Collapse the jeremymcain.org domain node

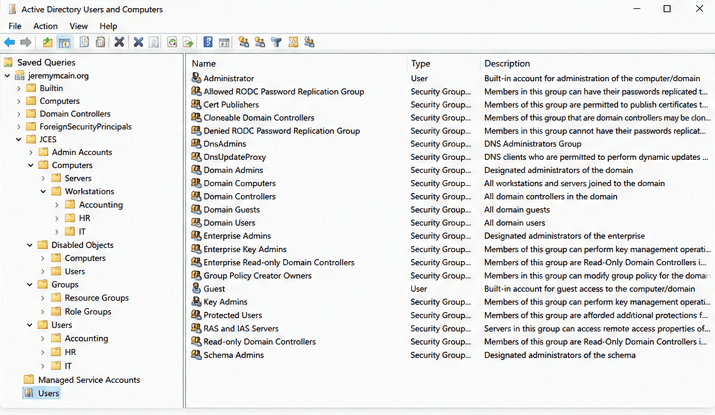(x=7, y=76)
